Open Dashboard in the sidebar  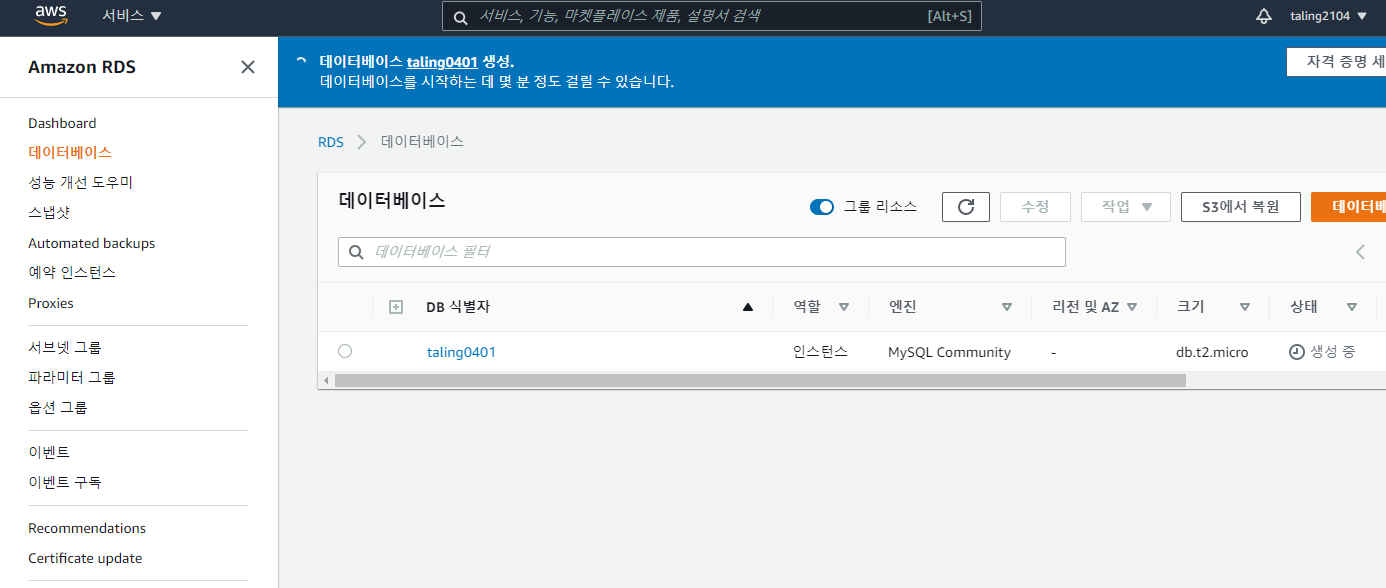62,123
